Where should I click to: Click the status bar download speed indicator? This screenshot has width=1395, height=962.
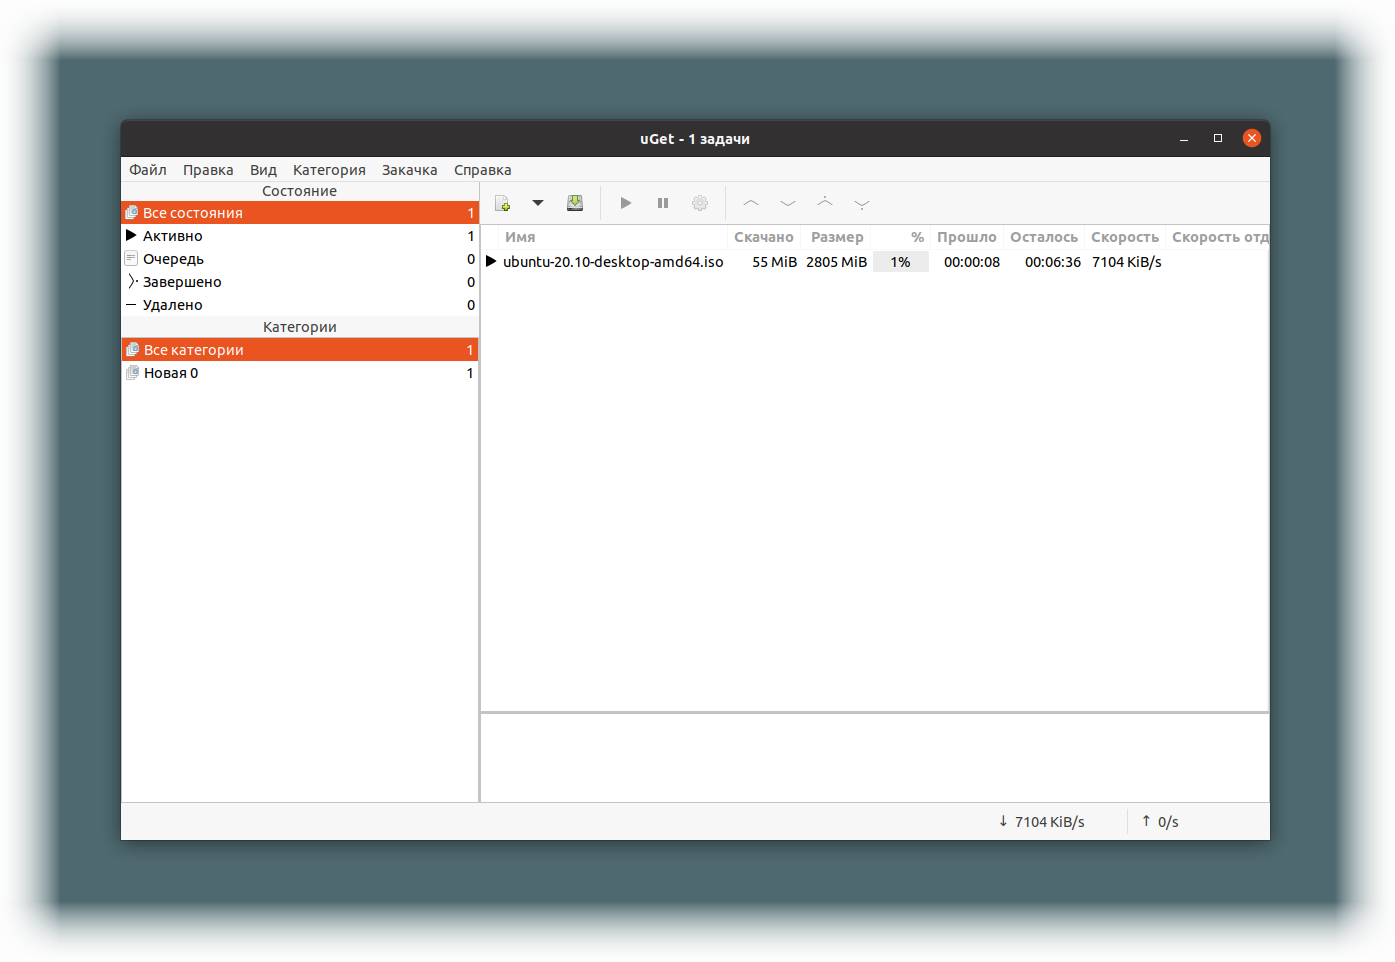tap(1041, 822)
